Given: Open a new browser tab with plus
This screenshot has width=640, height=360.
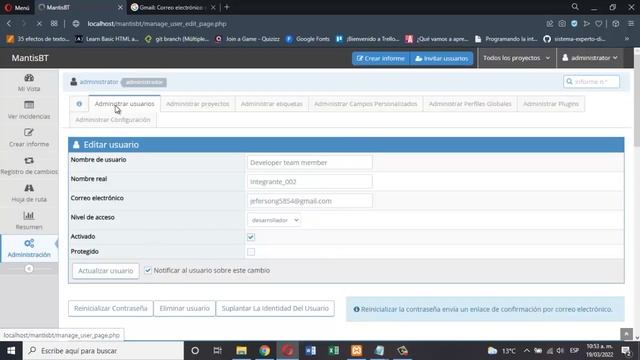Looking at the screenshot, I should click(227, 7).
